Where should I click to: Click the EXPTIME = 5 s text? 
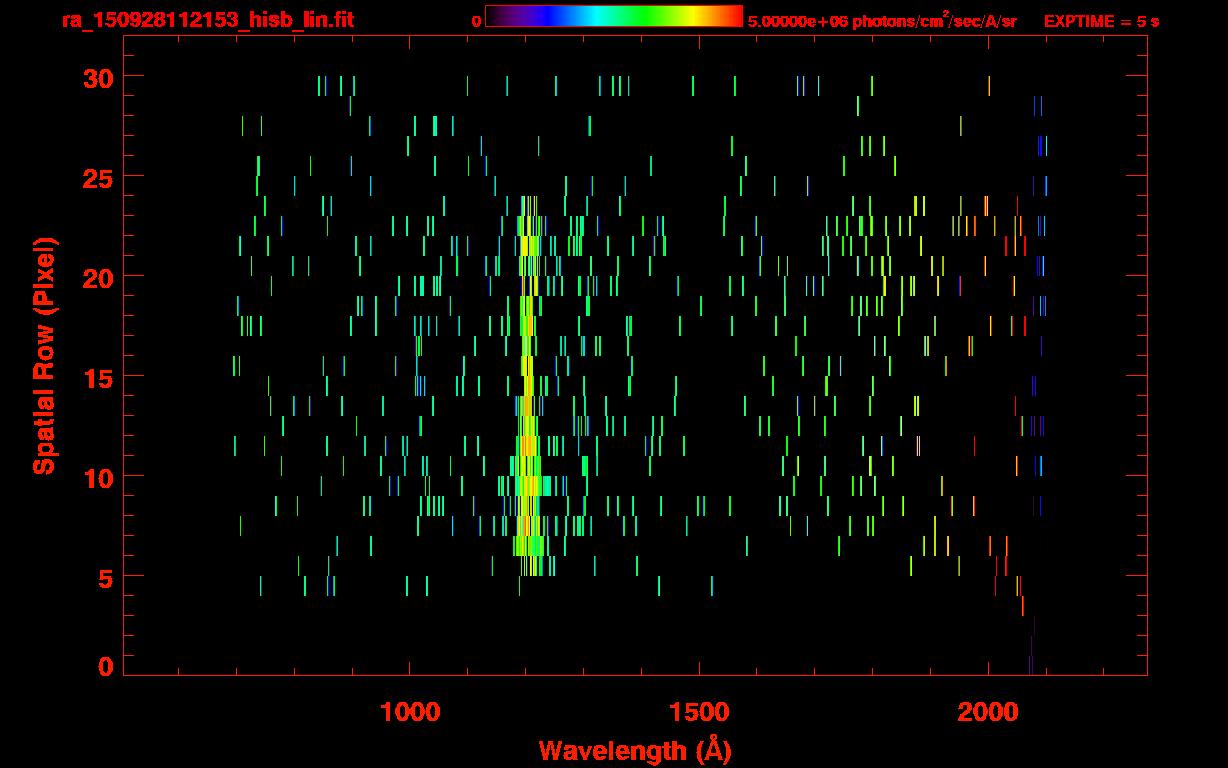point(1101,21)
